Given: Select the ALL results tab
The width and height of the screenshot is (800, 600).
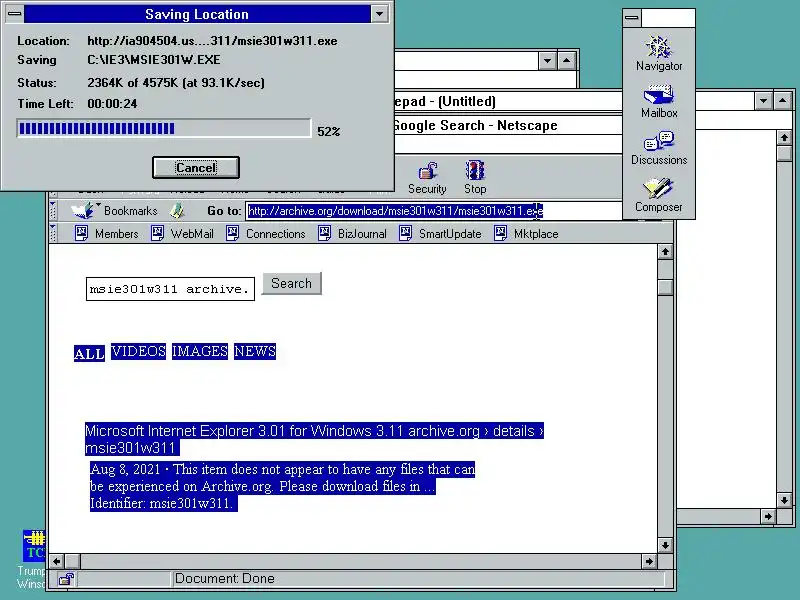Looking at the screenshot, I should pyautogui.click(x=89, y=353).
